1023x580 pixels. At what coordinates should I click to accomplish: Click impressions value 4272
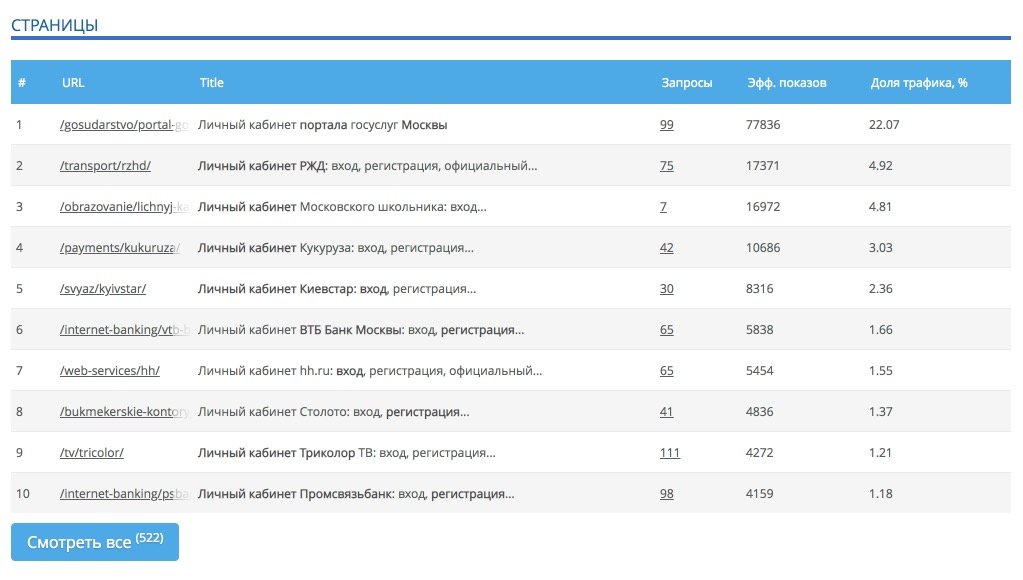pos(759,453)
